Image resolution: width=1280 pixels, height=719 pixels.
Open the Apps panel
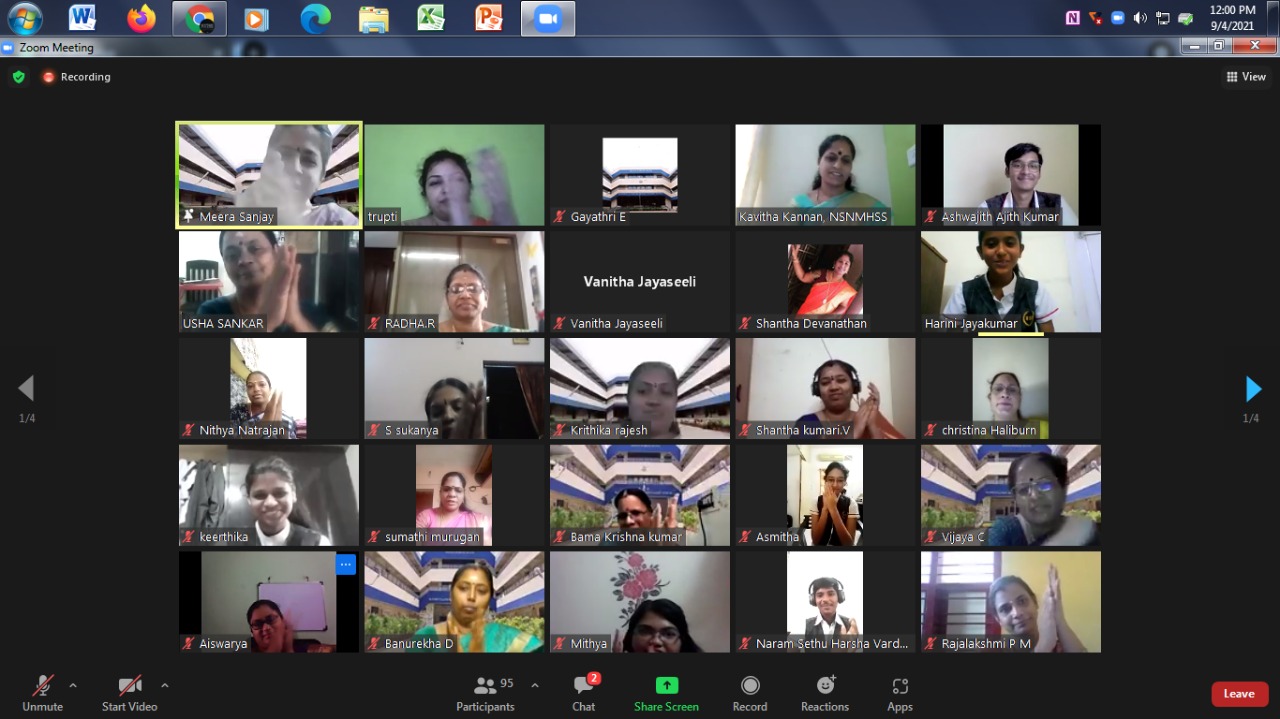(x=900, y=693)
